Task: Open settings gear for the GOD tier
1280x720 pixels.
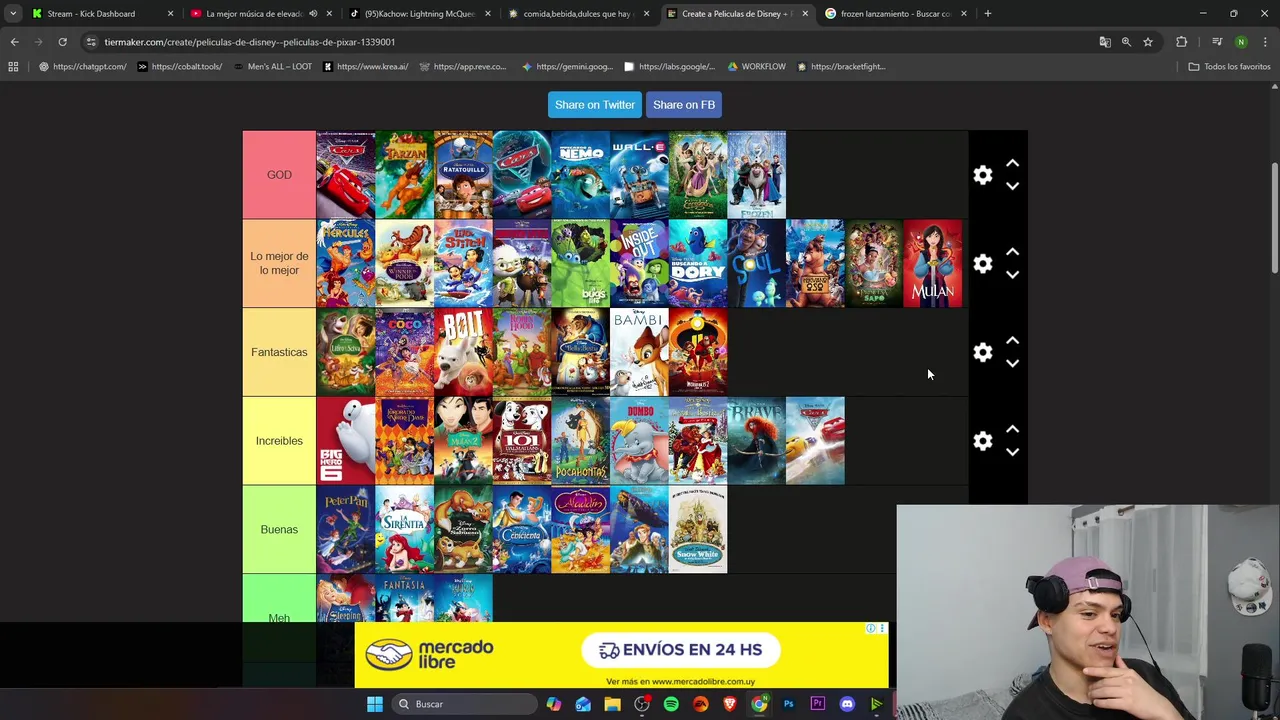Action: (x=983, y=175)
